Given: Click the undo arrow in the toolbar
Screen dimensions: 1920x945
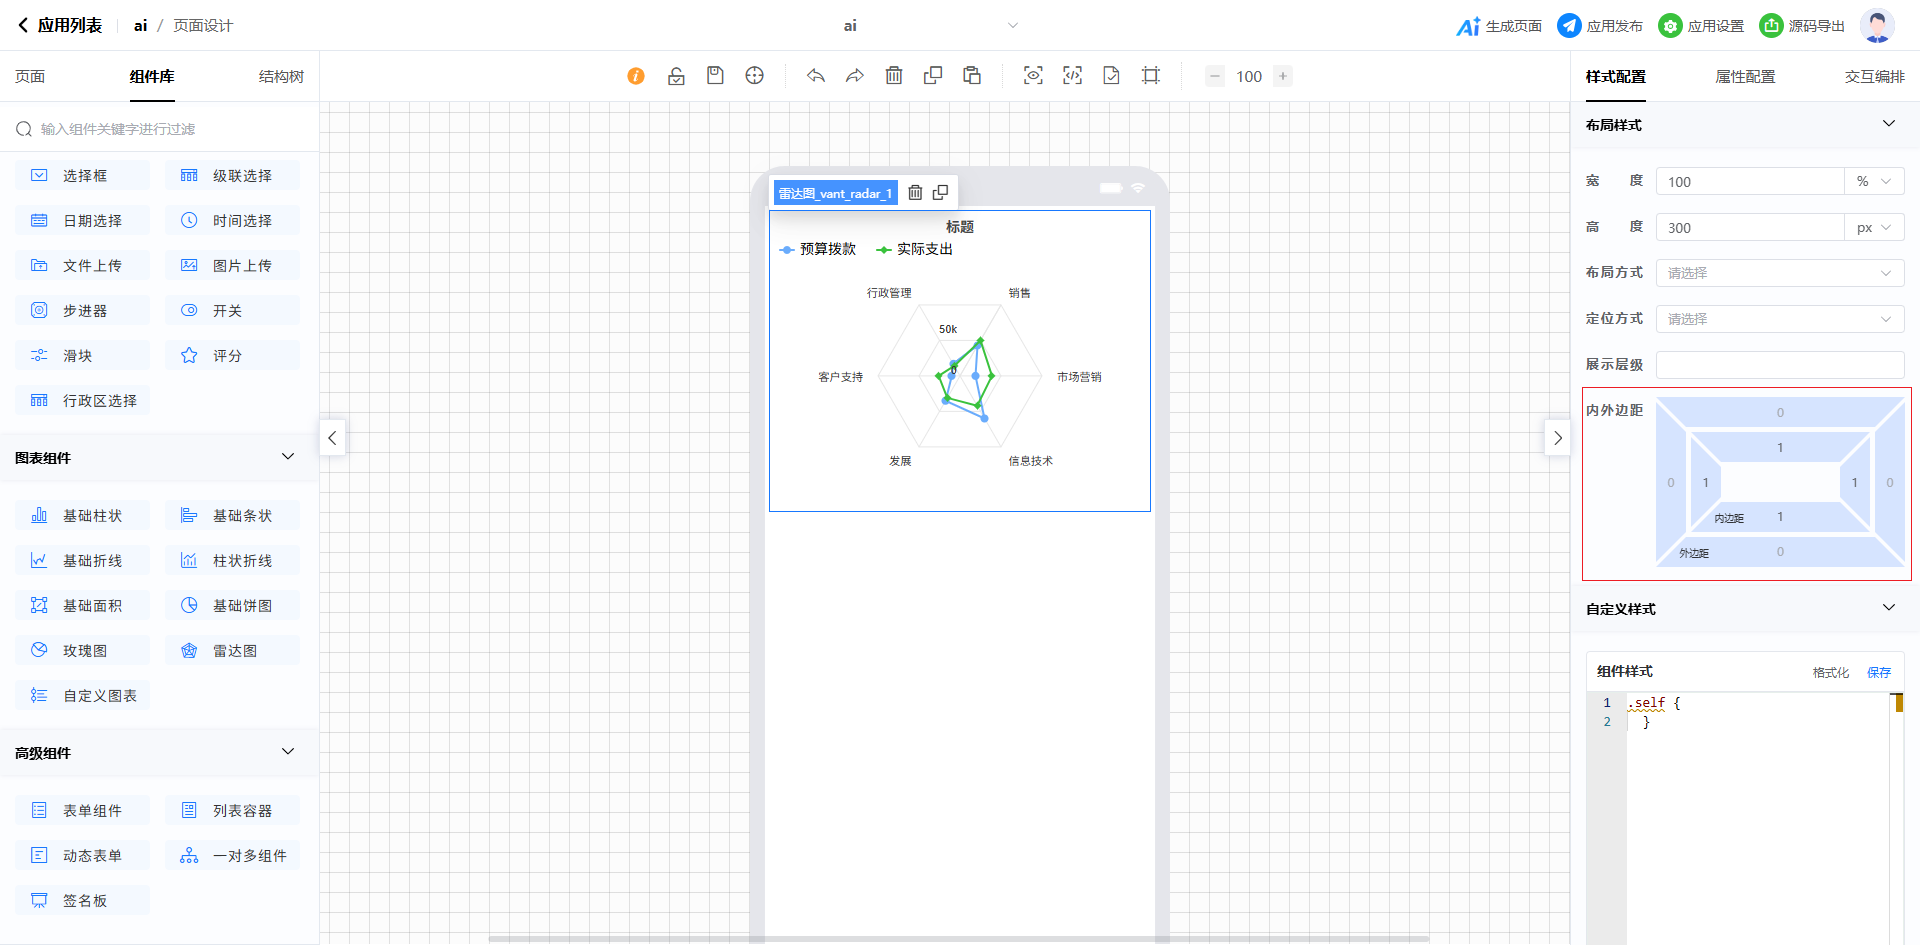Looking at the screenshot, I should 816,76.
